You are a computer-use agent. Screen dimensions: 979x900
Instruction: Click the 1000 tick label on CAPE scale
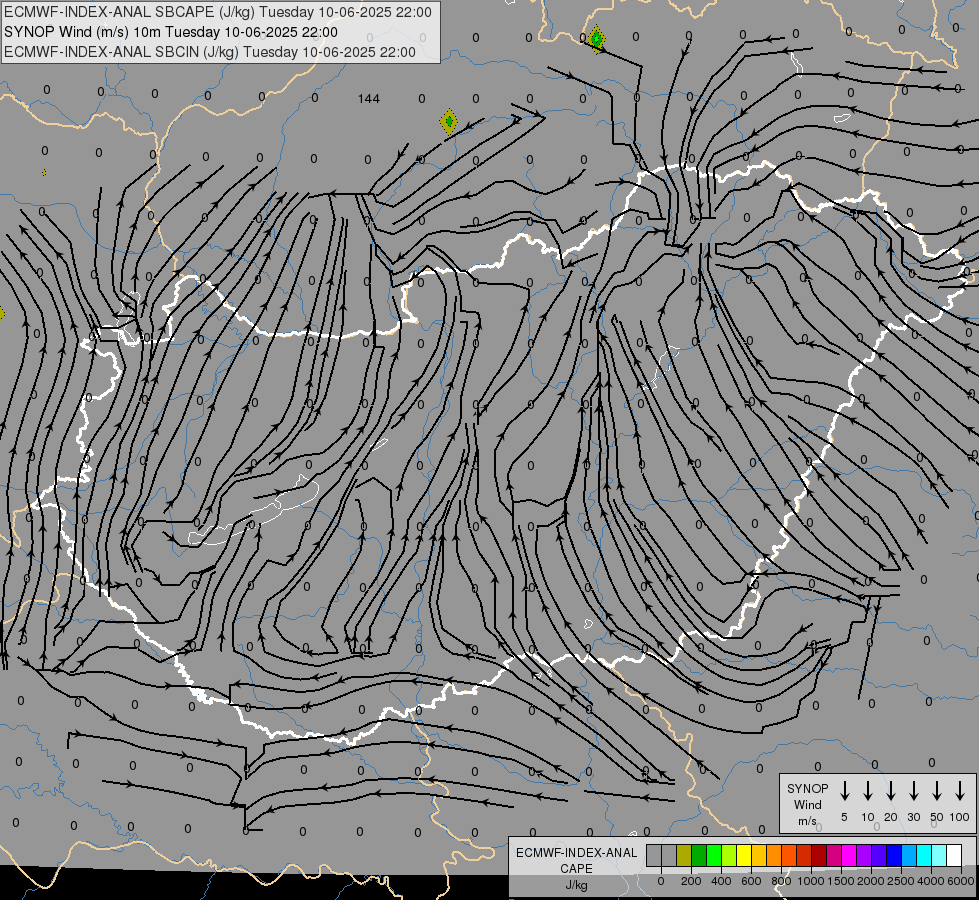(810, 881)
